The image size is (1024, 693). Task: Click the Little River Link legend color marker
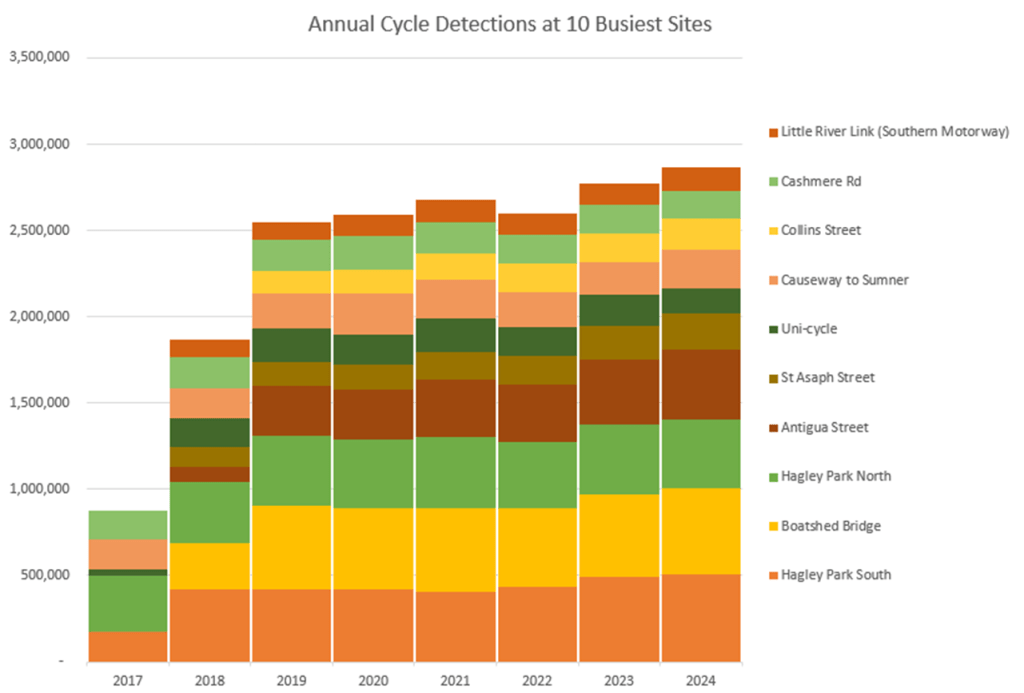coord(771,133)
